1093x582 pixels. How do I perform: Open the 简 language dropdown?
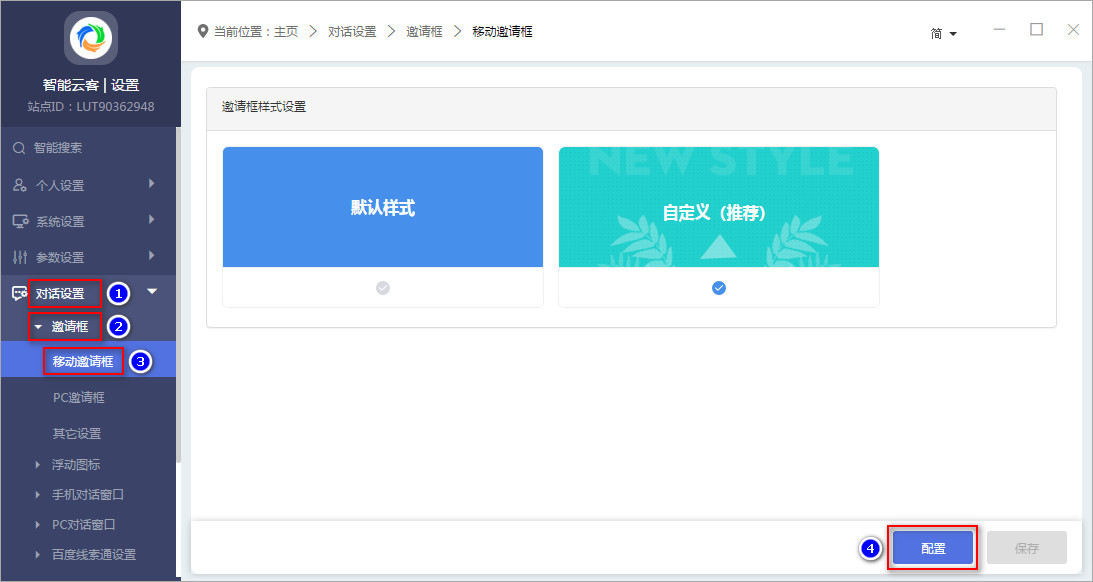(943, 33)
